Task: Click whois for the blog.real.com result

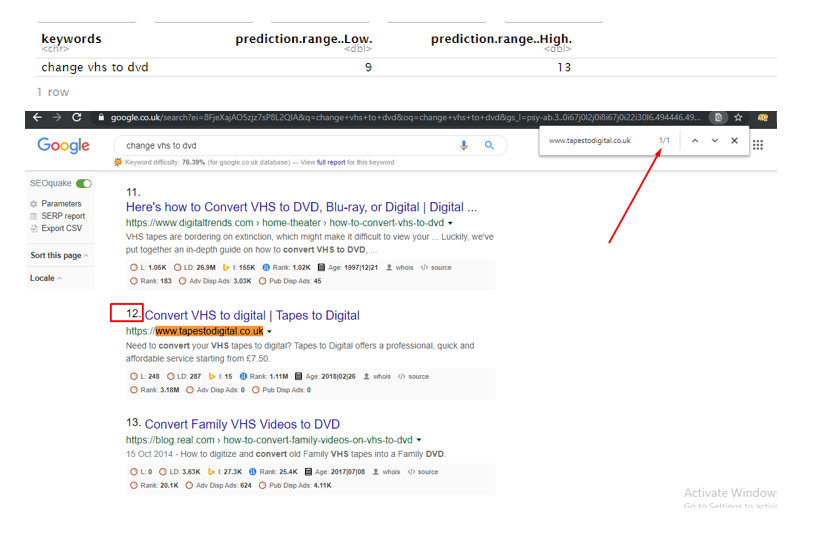Action: 386,472
